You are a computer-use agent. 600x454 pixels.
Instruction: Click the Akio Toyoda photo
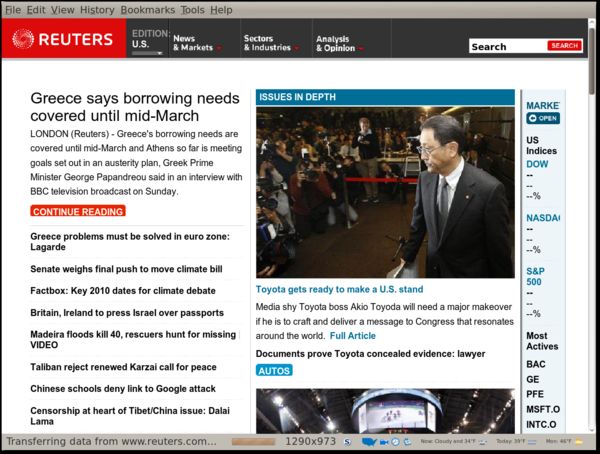pyautogui.click(x=385, y=192)
